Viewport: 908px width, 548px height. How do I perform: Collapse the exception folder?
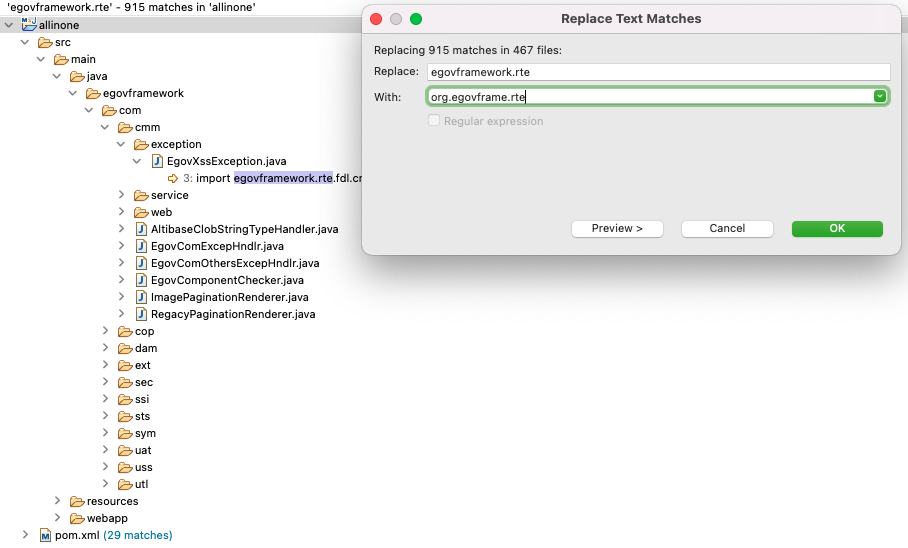(x=122, y=144)
